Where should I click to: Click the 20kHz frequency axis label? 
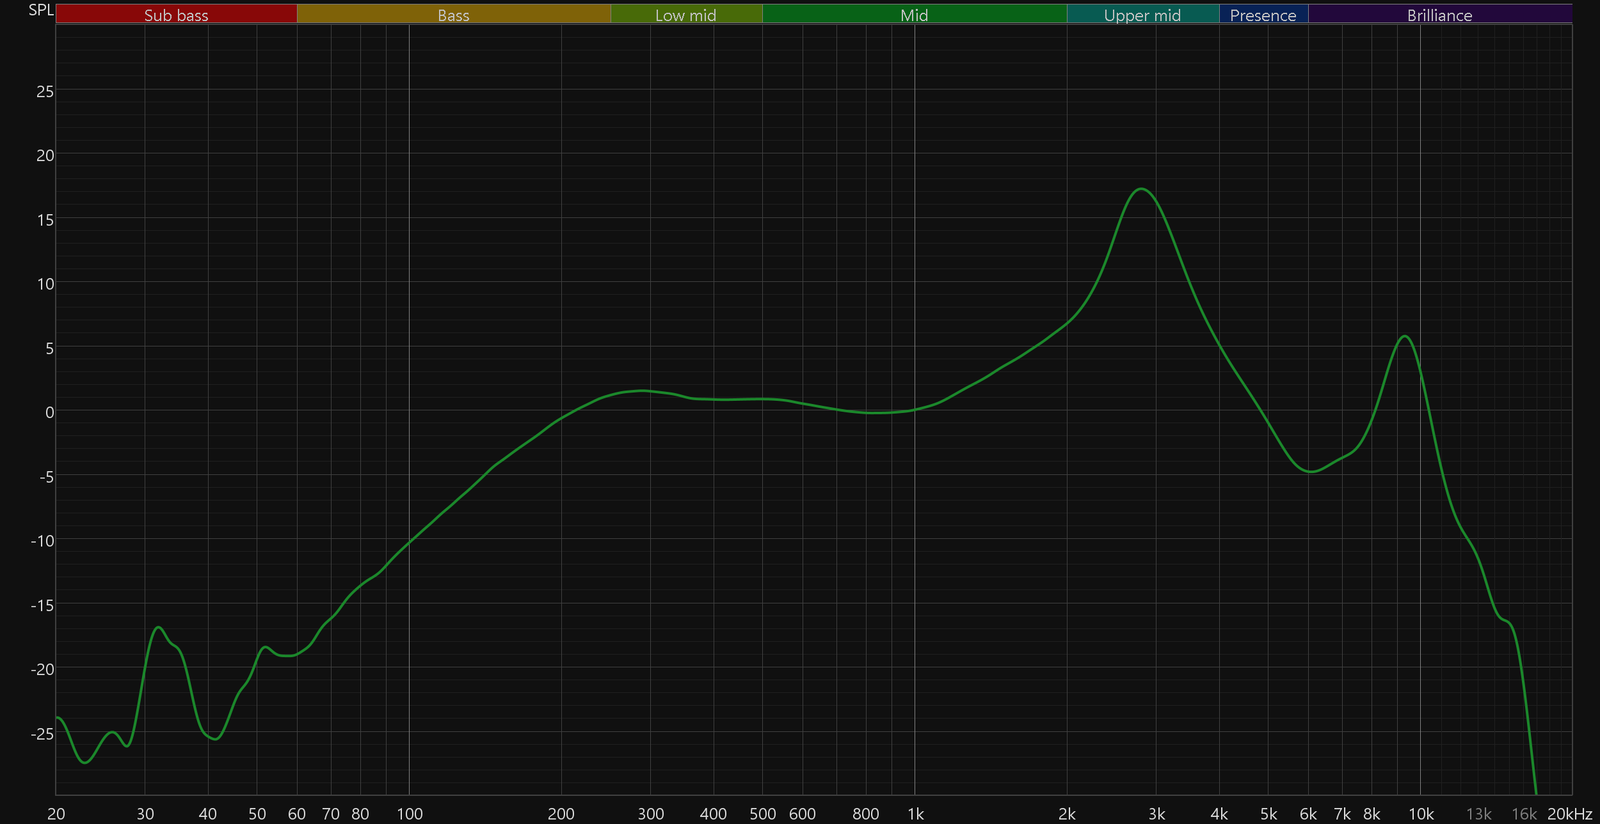click(1569, 814)
